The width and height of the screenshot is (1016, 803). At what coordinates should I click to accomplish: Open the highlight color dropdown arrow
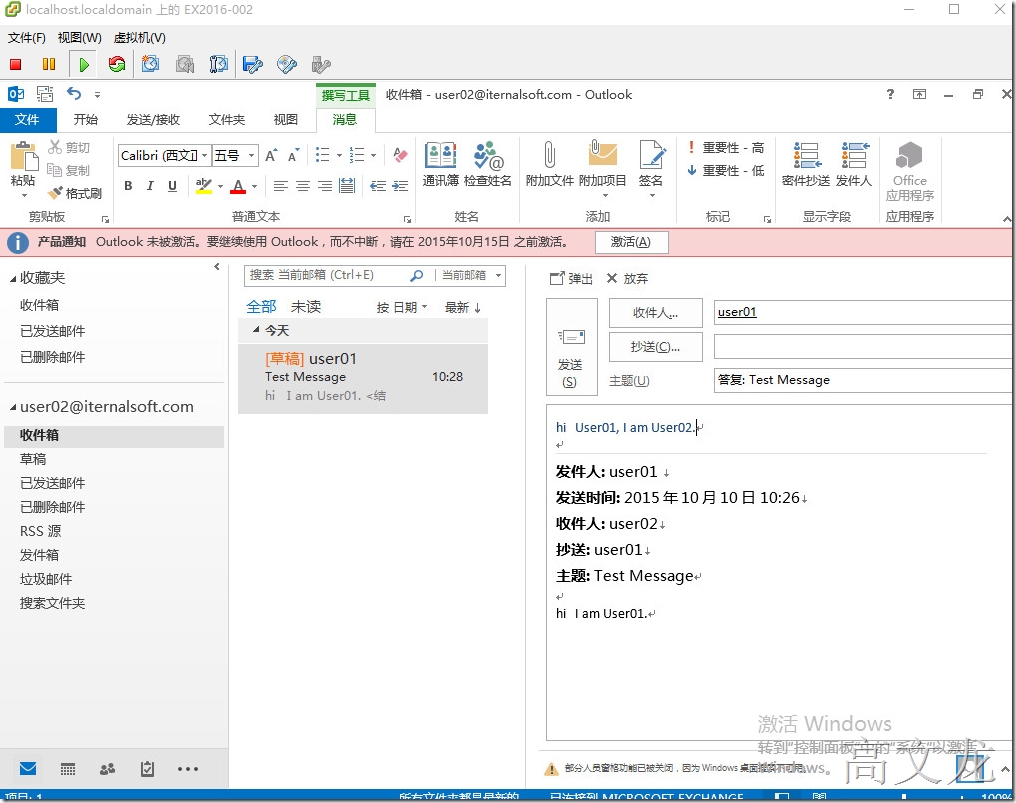pyautogui.click(x=220, y=187)
